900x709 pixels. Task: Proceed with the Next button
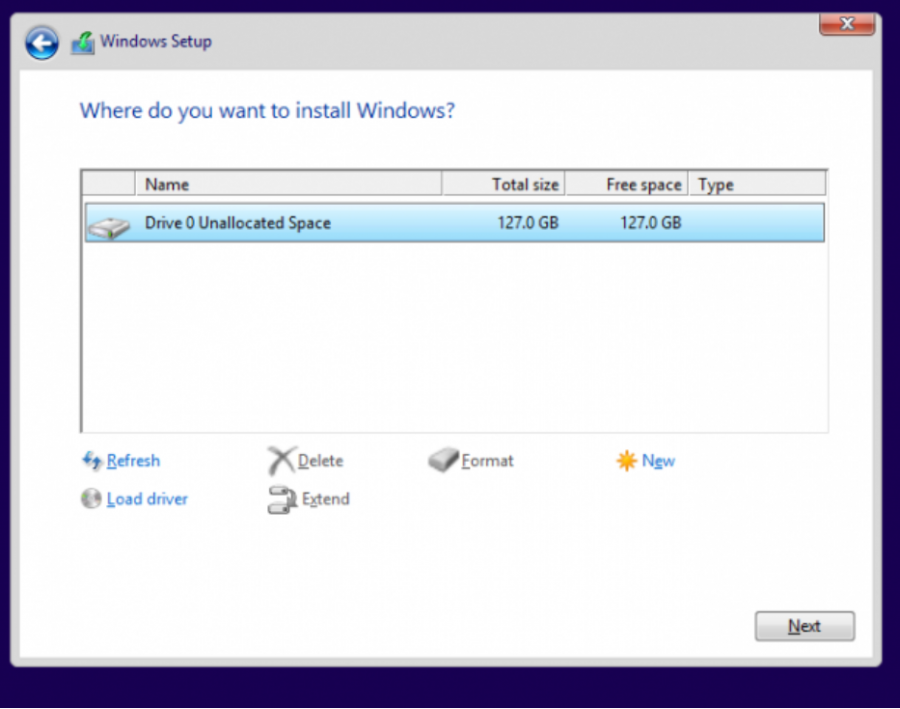804,626
